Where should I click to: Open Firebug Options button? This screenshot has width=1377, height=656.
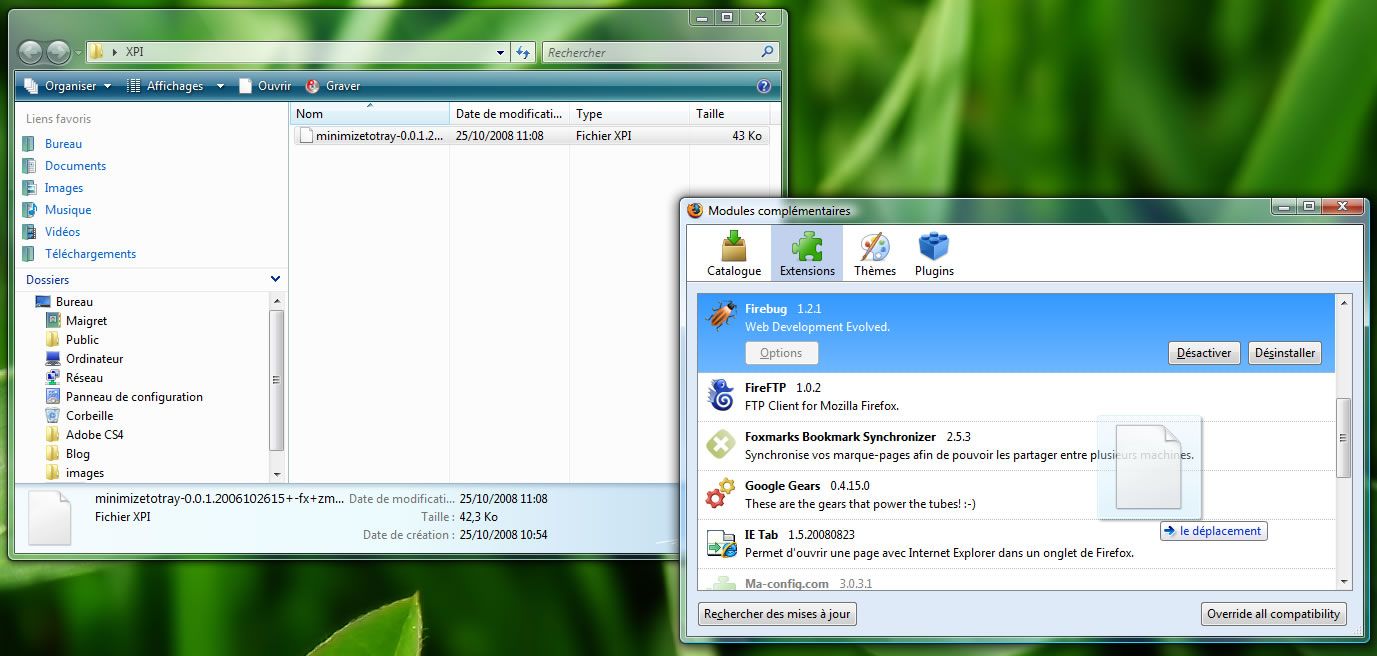pos(781,353)
